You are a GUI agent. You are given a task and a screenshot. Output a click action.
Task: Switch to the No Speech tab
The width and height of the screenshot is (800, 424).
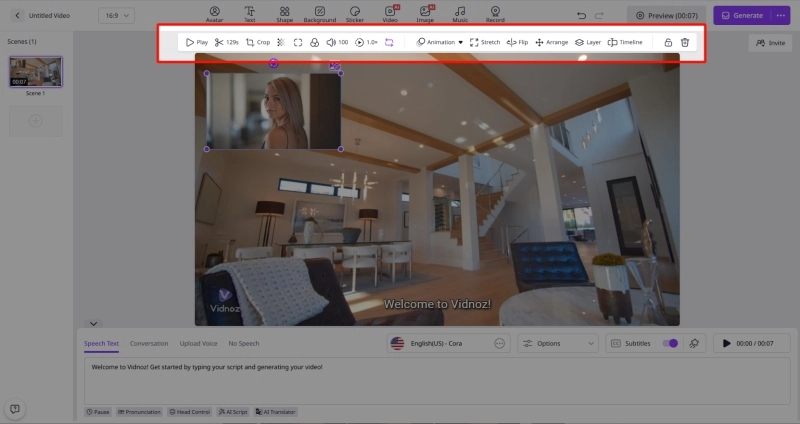click(x=244, y=343)
